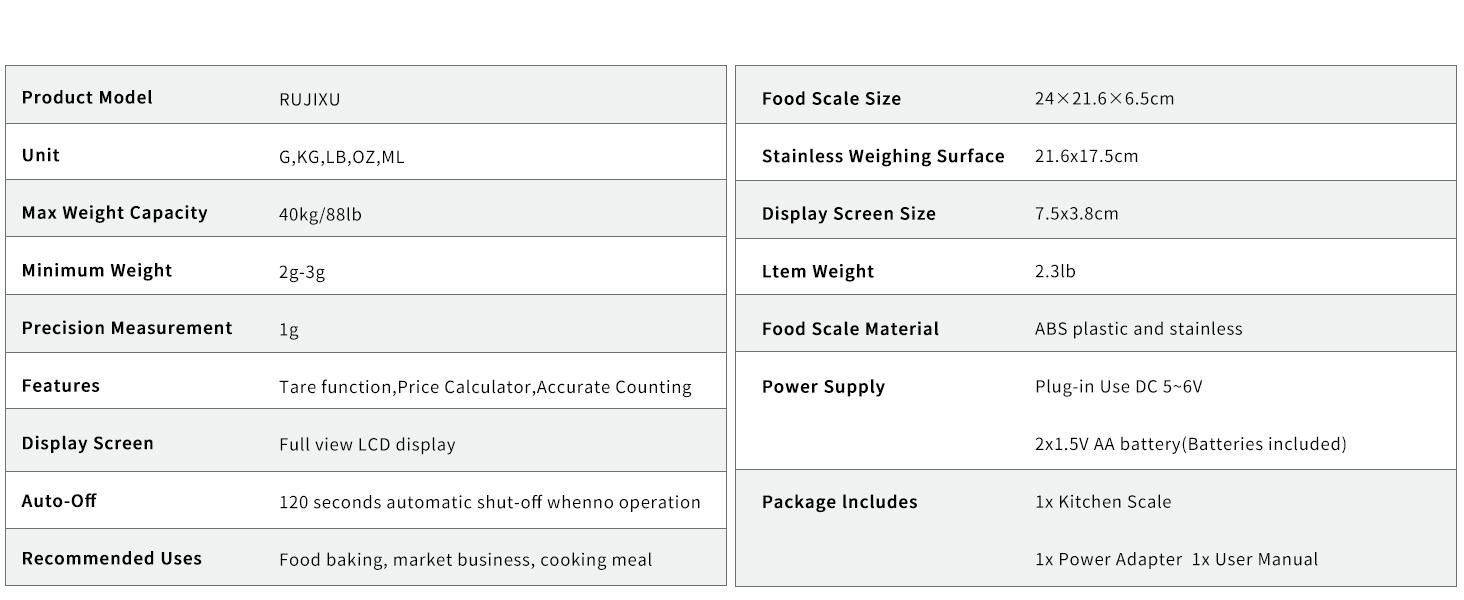The width and height of the screenshot is (1464, 600).
Task: Click the Max Weight Capacity label
Action: [x=114, y=212]
